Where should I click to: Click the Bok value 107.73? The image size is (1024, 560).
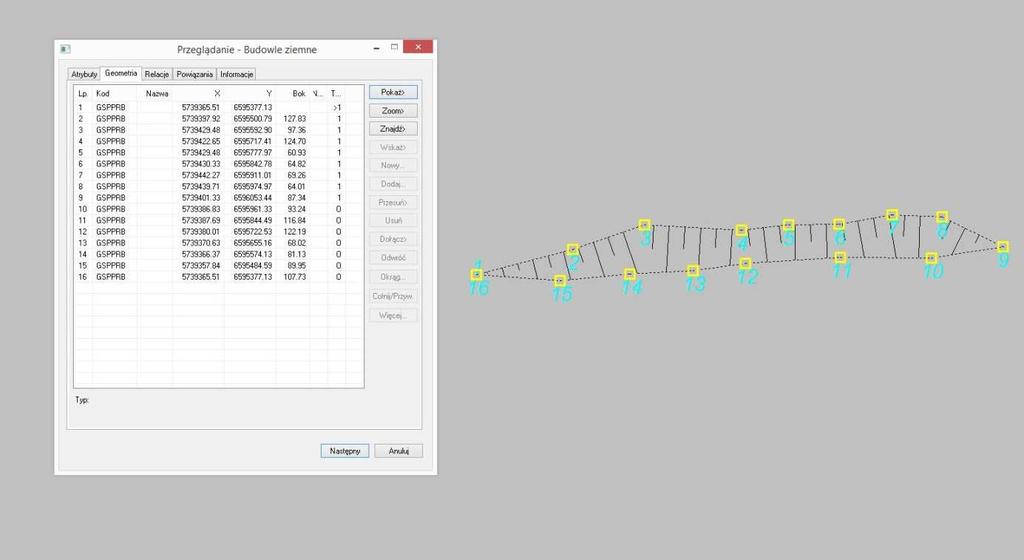pyautogui.click(x=295, y=277)
